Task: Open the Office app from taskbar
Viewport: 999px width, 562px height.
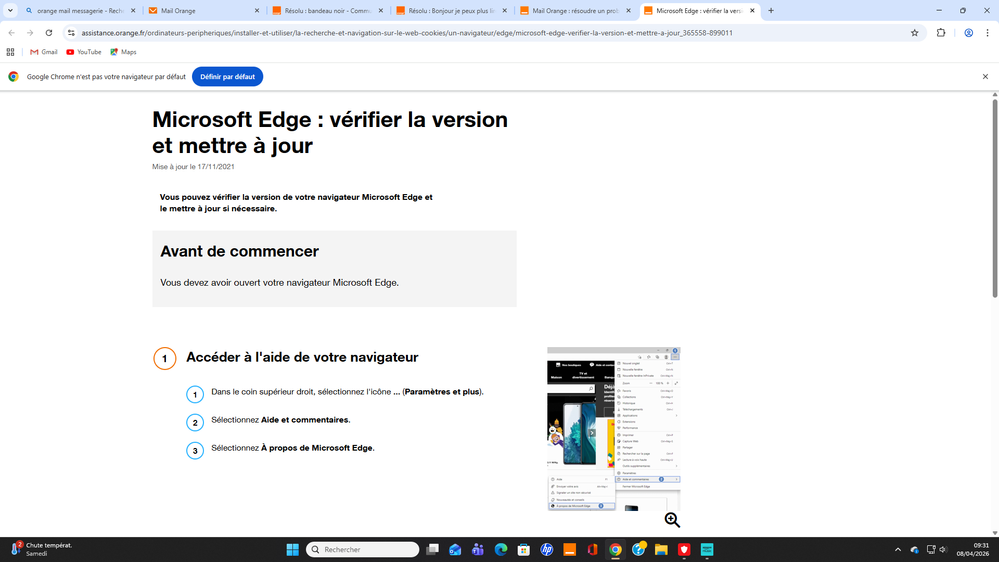Action: pos(593,549)
